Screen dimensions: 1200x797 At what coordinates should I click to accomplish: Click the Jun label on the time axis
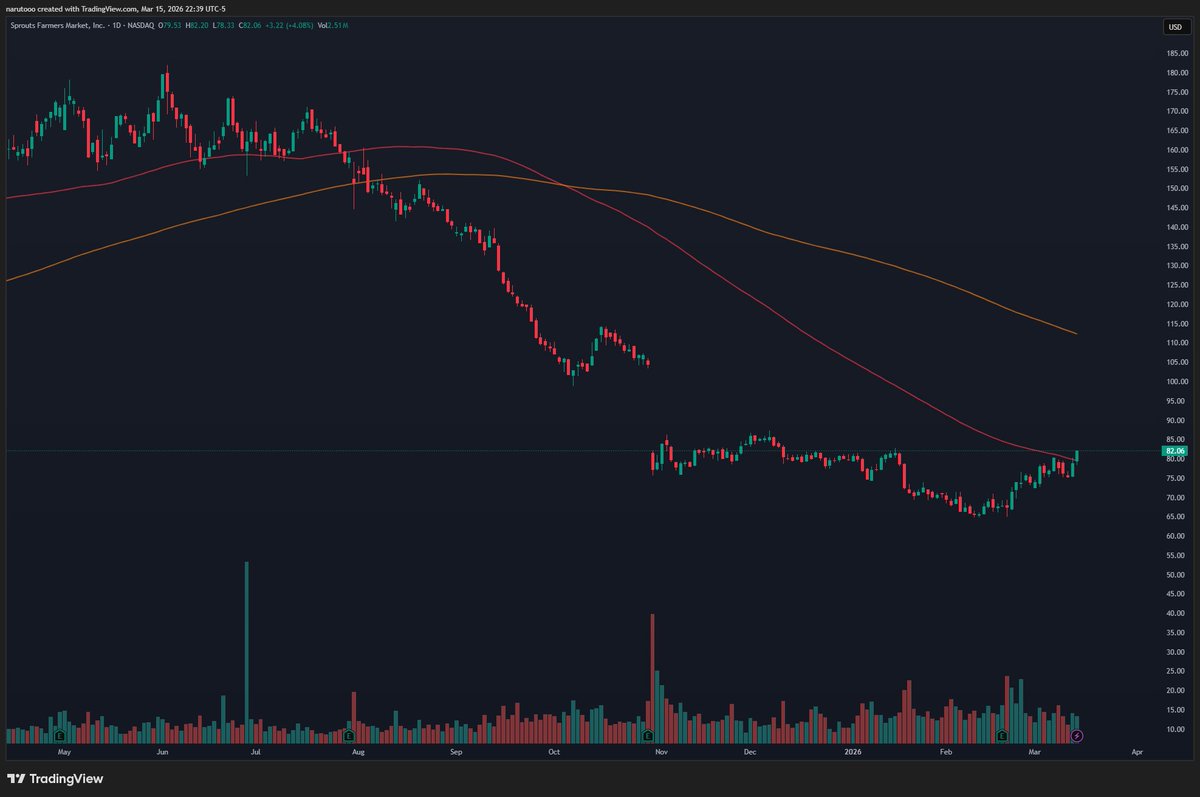coord(162,750)
